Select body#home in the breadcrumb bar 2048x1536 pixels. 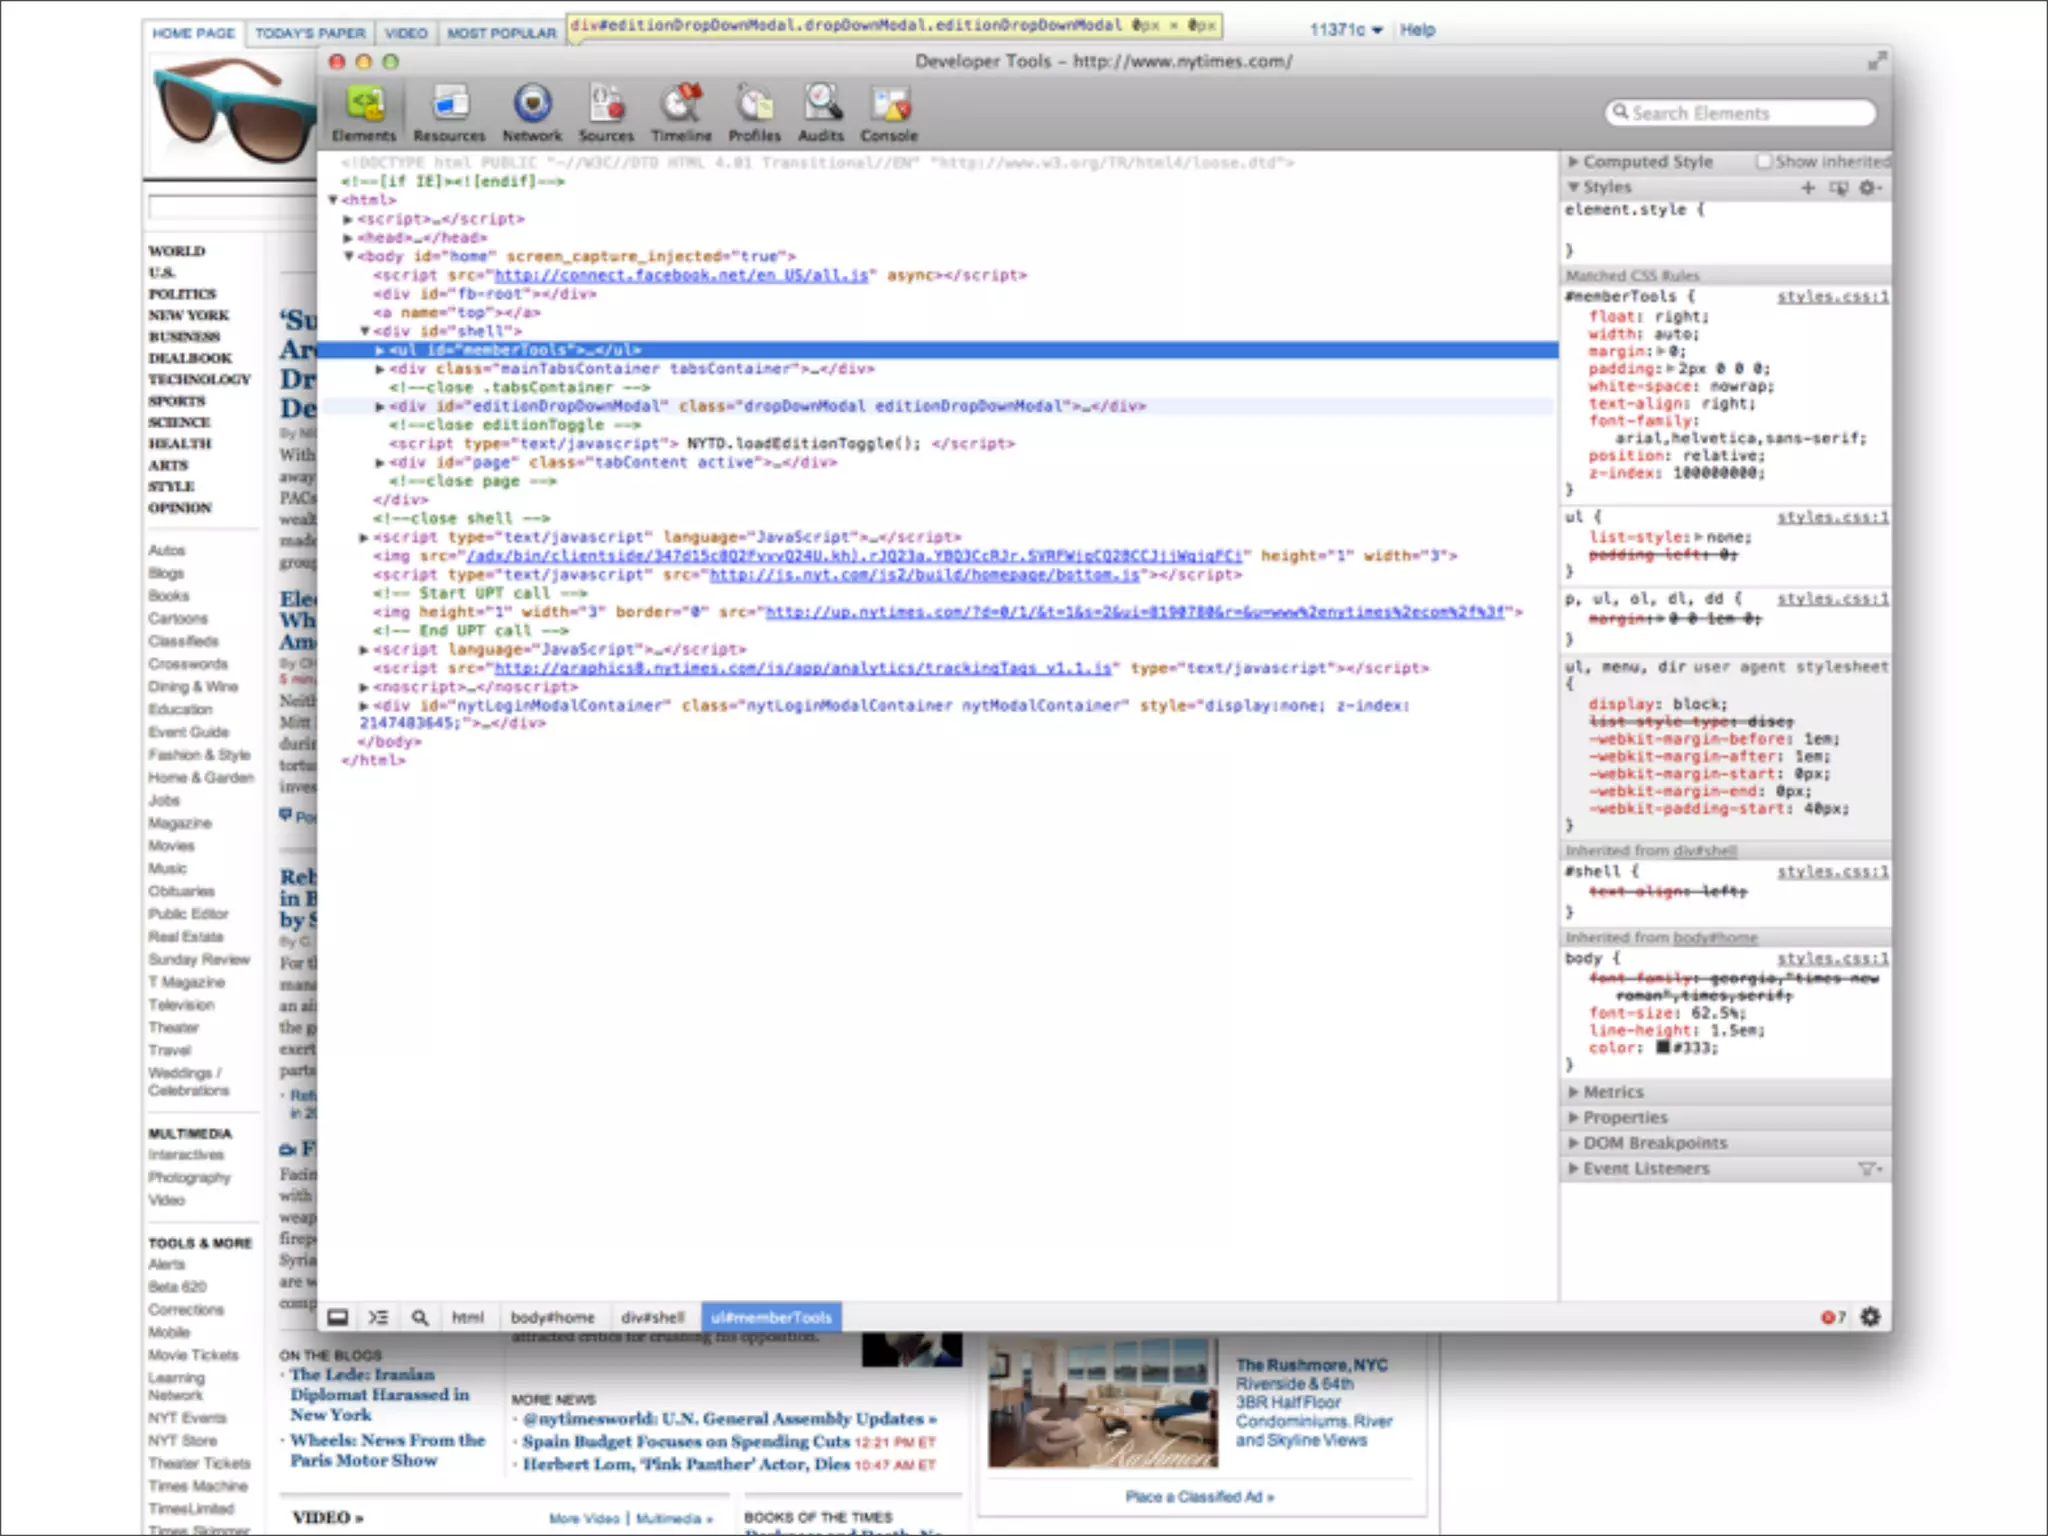[552, 1317]
